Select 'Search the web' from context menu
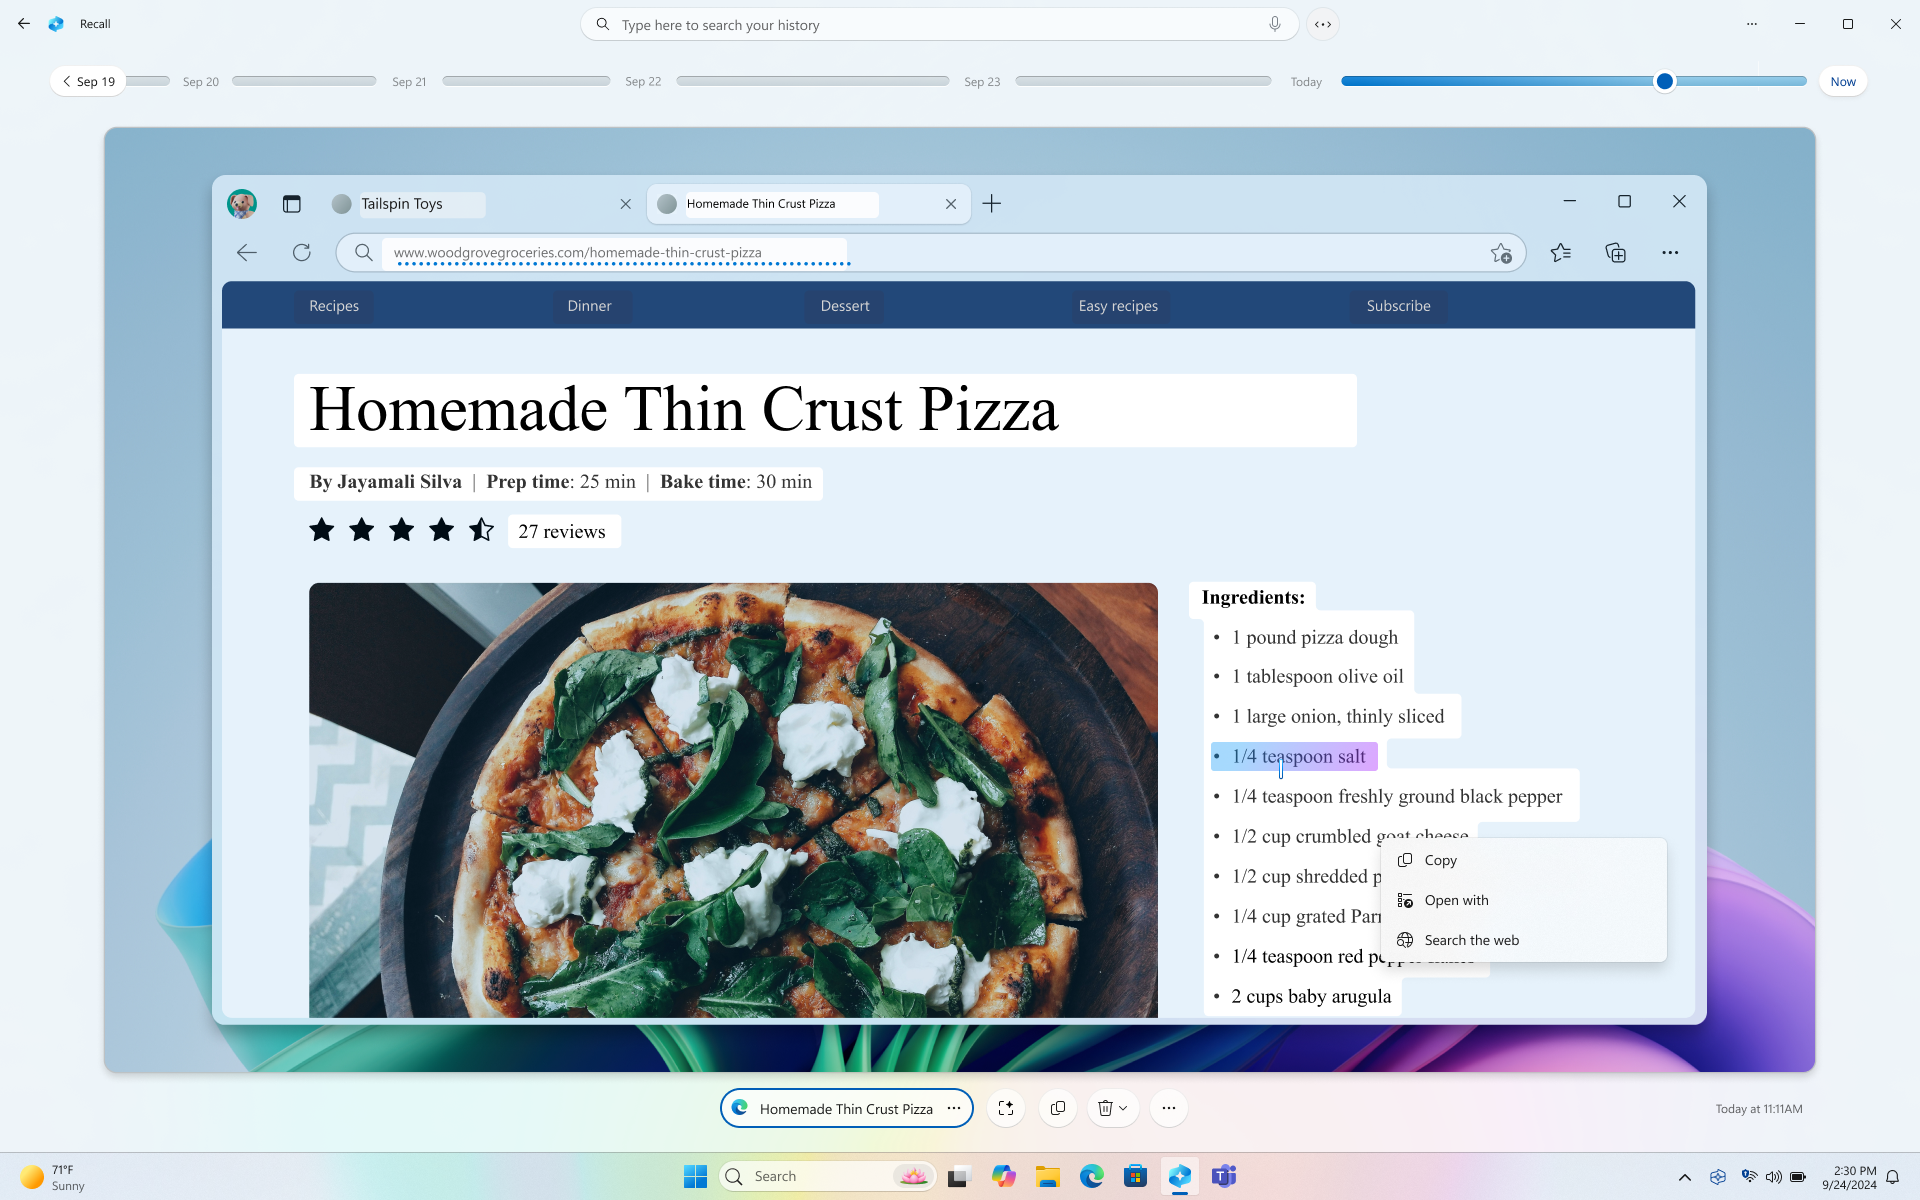 coord(1471,939)
